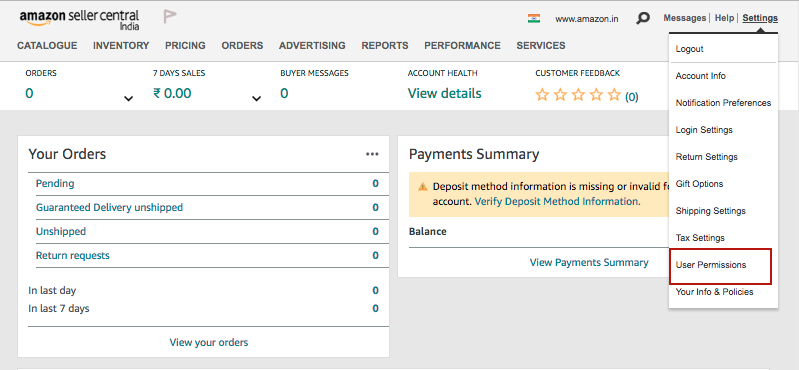Image resolution: width=799 pixels, height=370 pixels.
Task: Open the Return requests link
Action: point(72,255)
